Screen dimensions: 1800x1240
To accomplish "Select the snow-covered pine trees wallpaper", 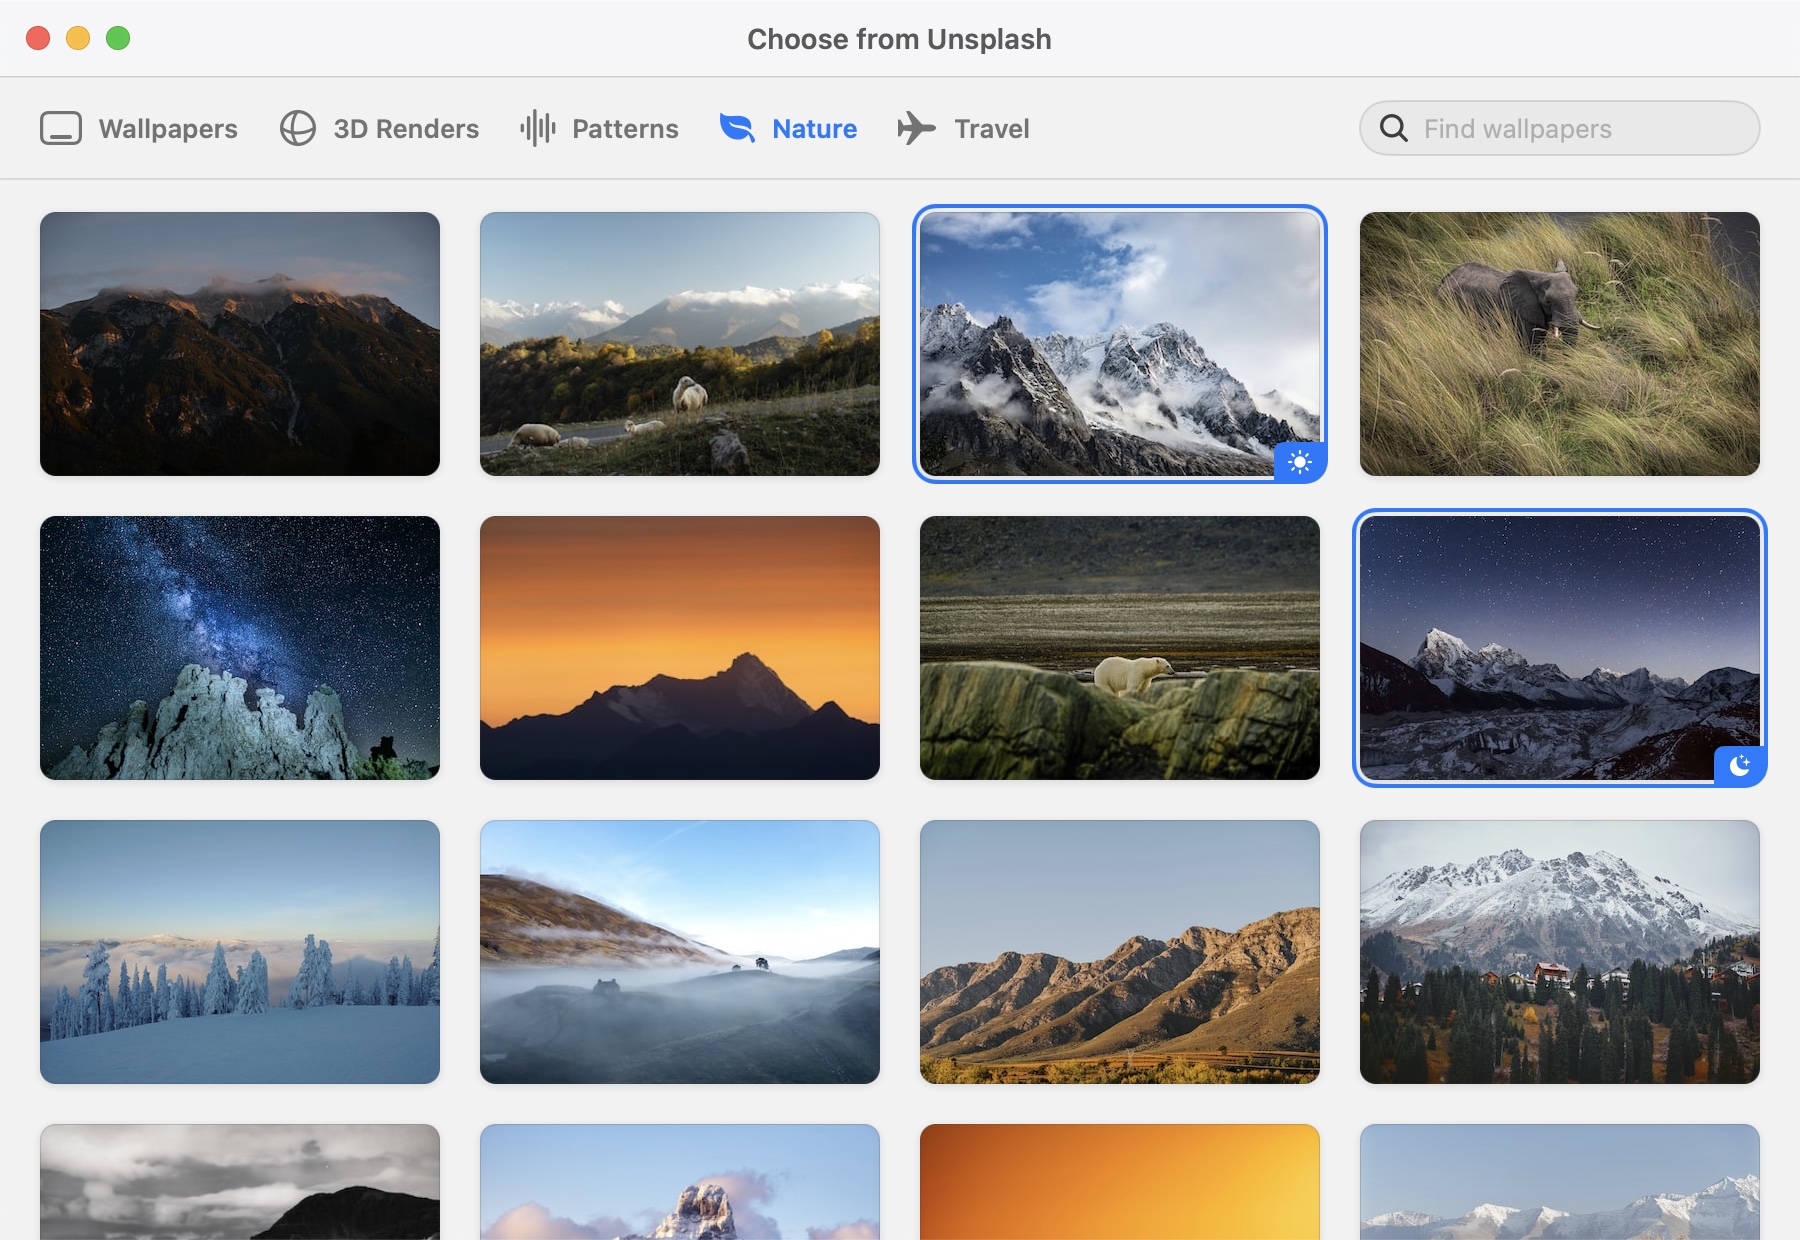I will click(240, 952).
